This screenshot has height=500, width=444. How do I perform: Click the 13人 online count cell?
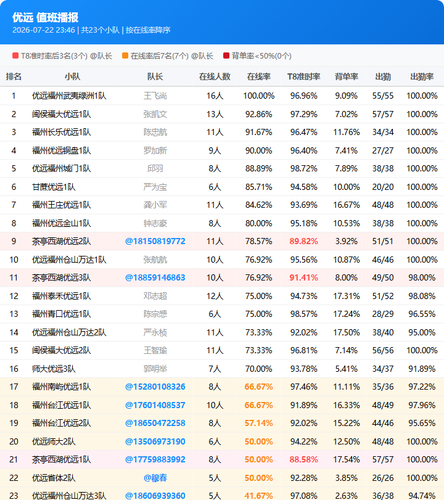point(215,114)
